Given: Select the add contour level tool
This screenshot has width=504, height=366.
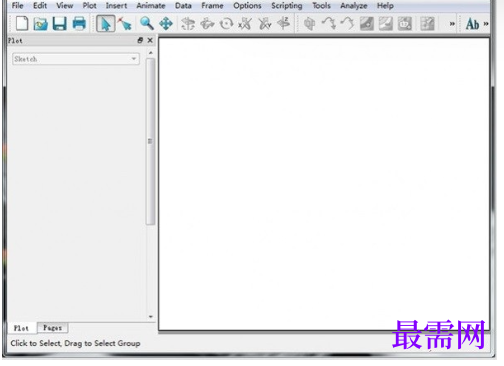Looking at the screenshot, I should pos(367,24).
